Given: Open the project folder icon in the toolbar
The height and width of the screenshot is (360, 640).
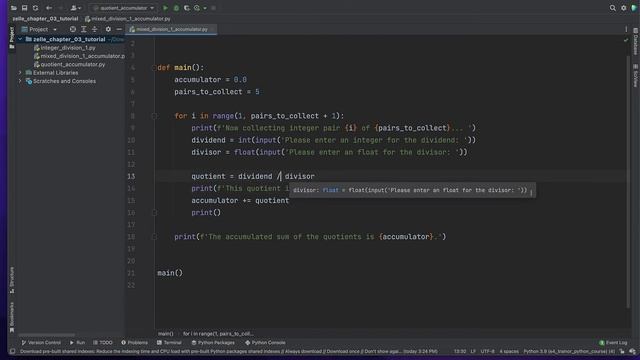Looking at the screenshot, I should (x=13, y=8).
